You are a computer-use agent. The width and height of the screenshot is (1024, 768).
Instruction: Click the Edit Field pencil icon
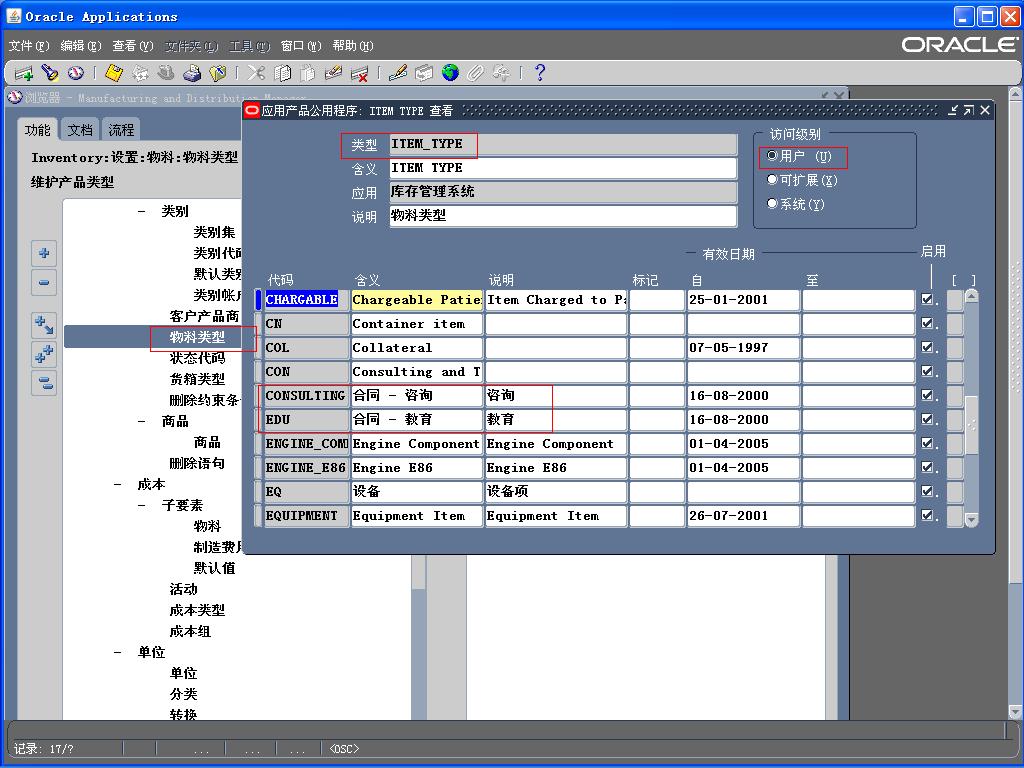pos(398,73)
